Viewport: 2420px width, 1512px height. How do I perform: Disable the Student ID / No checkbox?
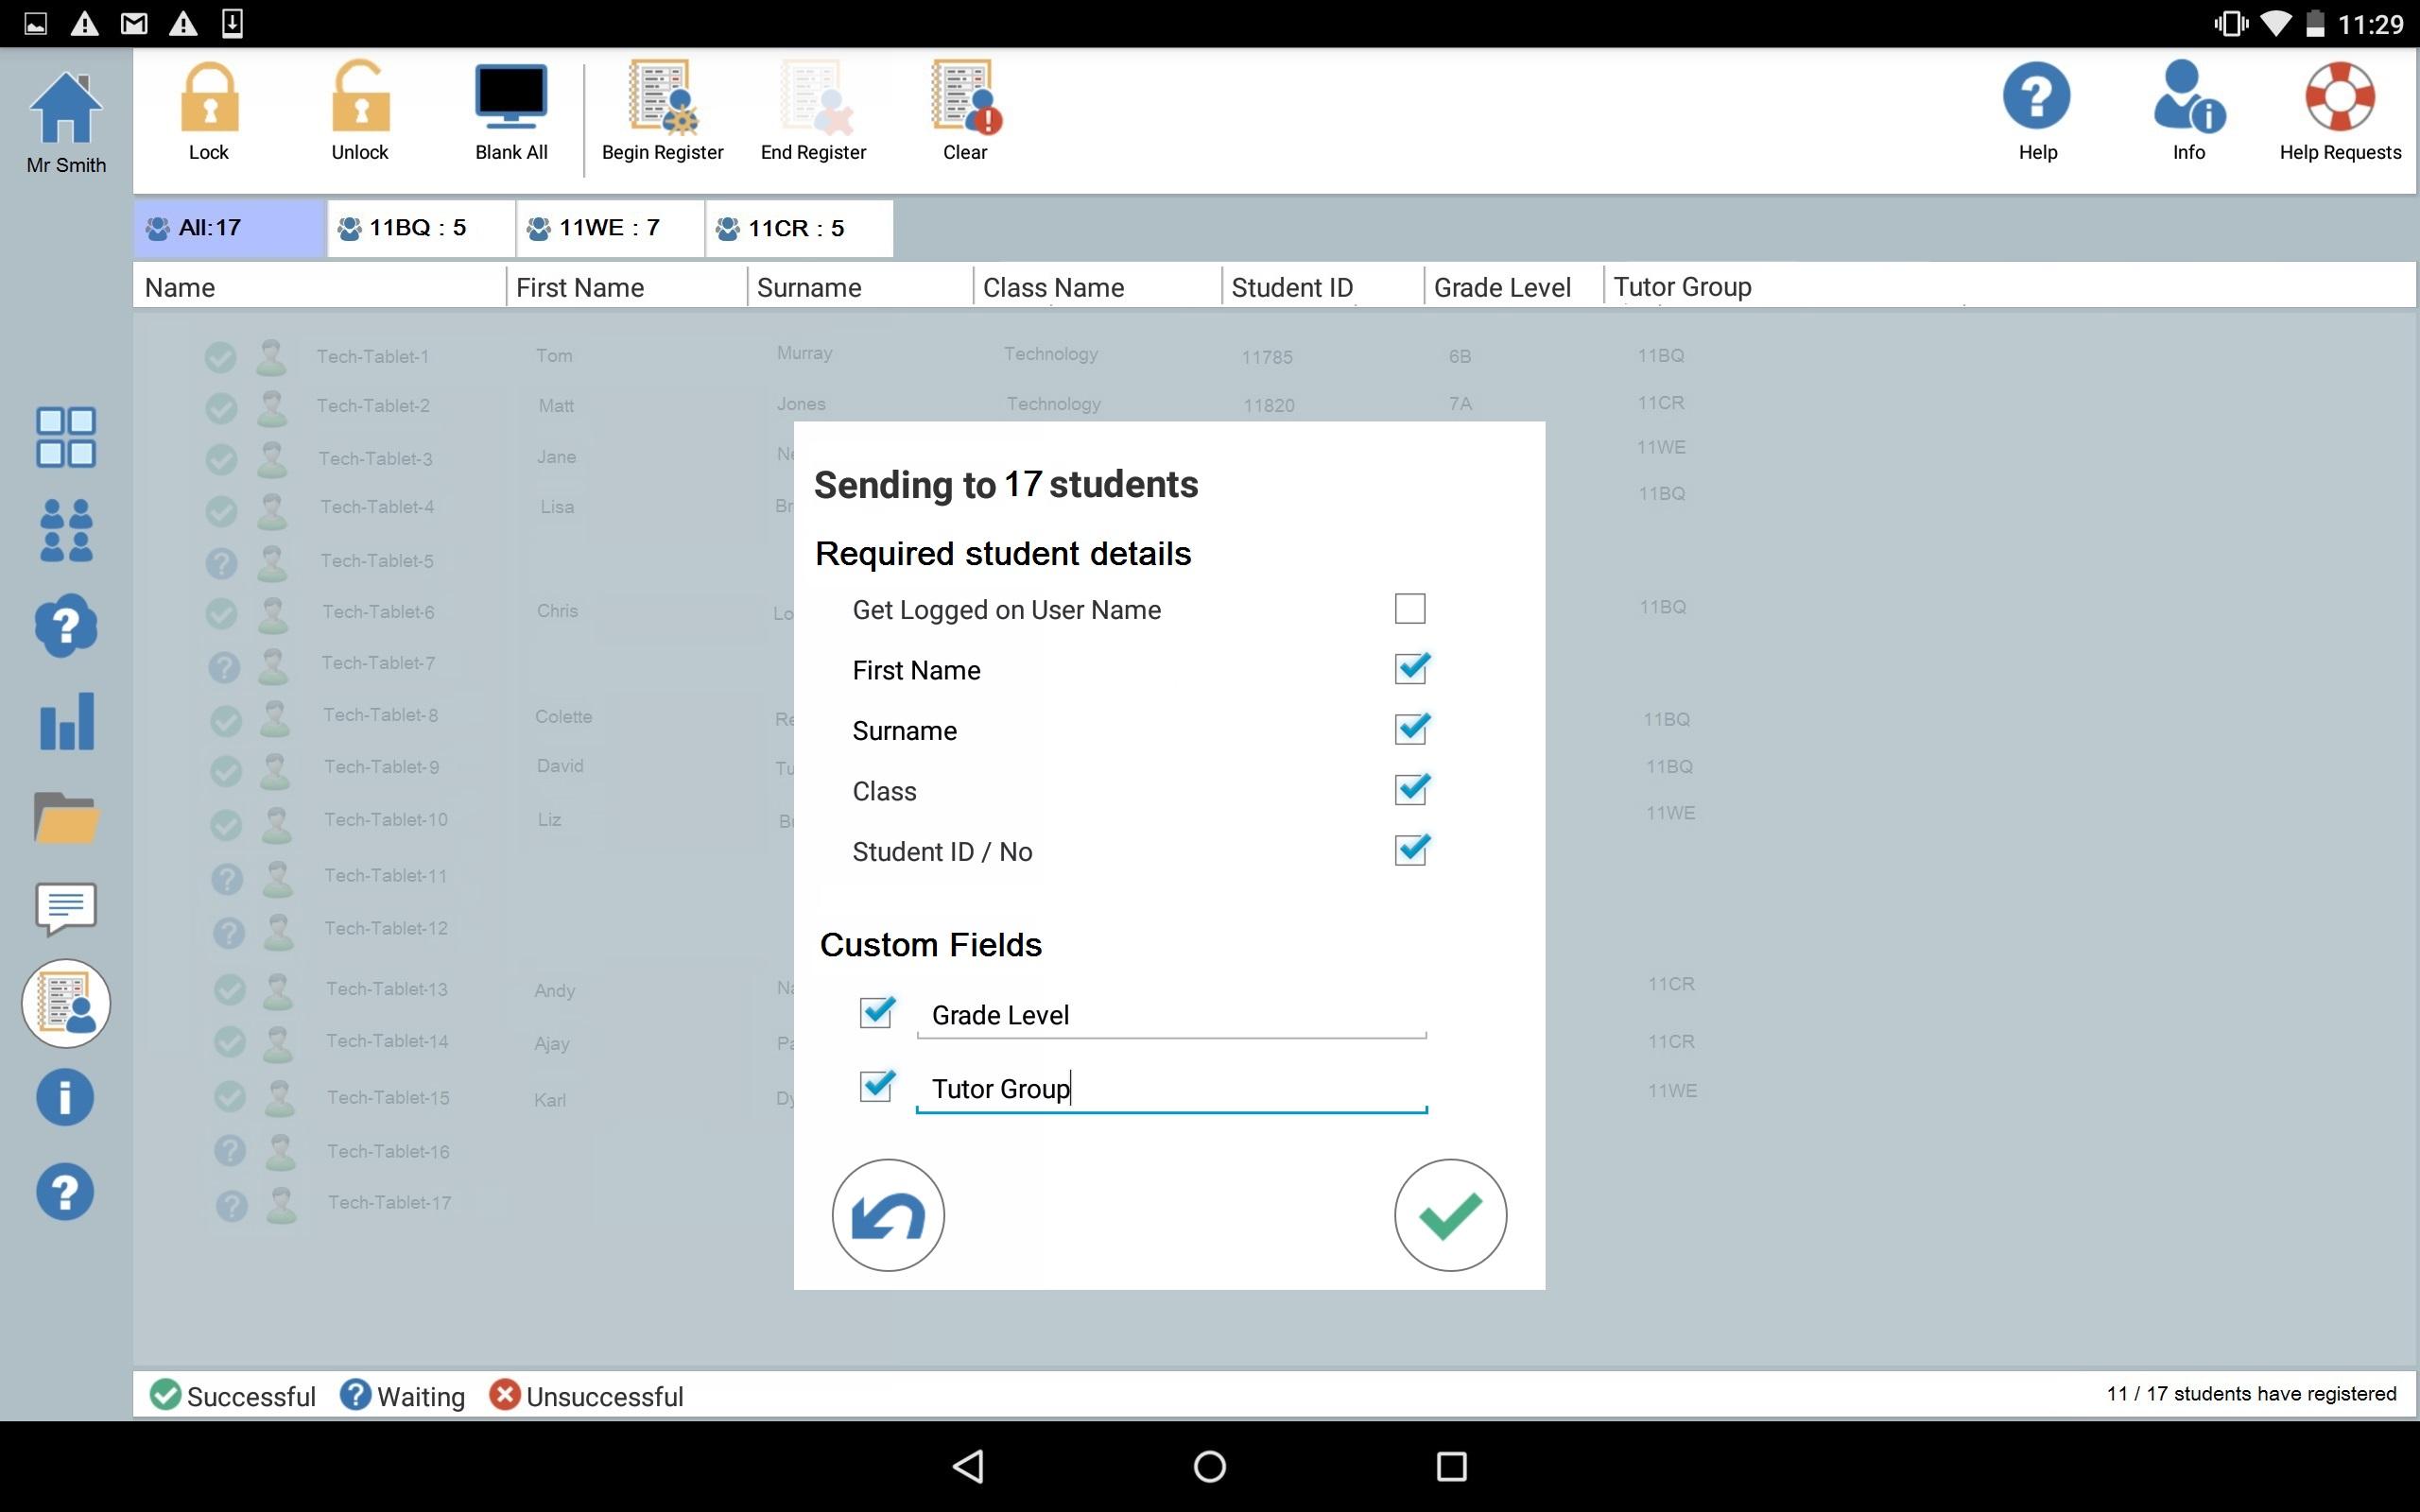pos(1409,849)
